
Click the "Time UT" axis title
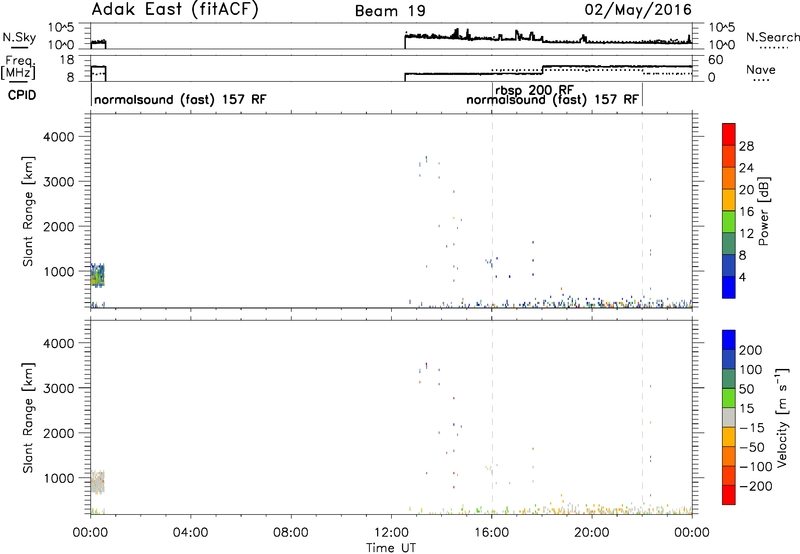click(x=391, y=548)
